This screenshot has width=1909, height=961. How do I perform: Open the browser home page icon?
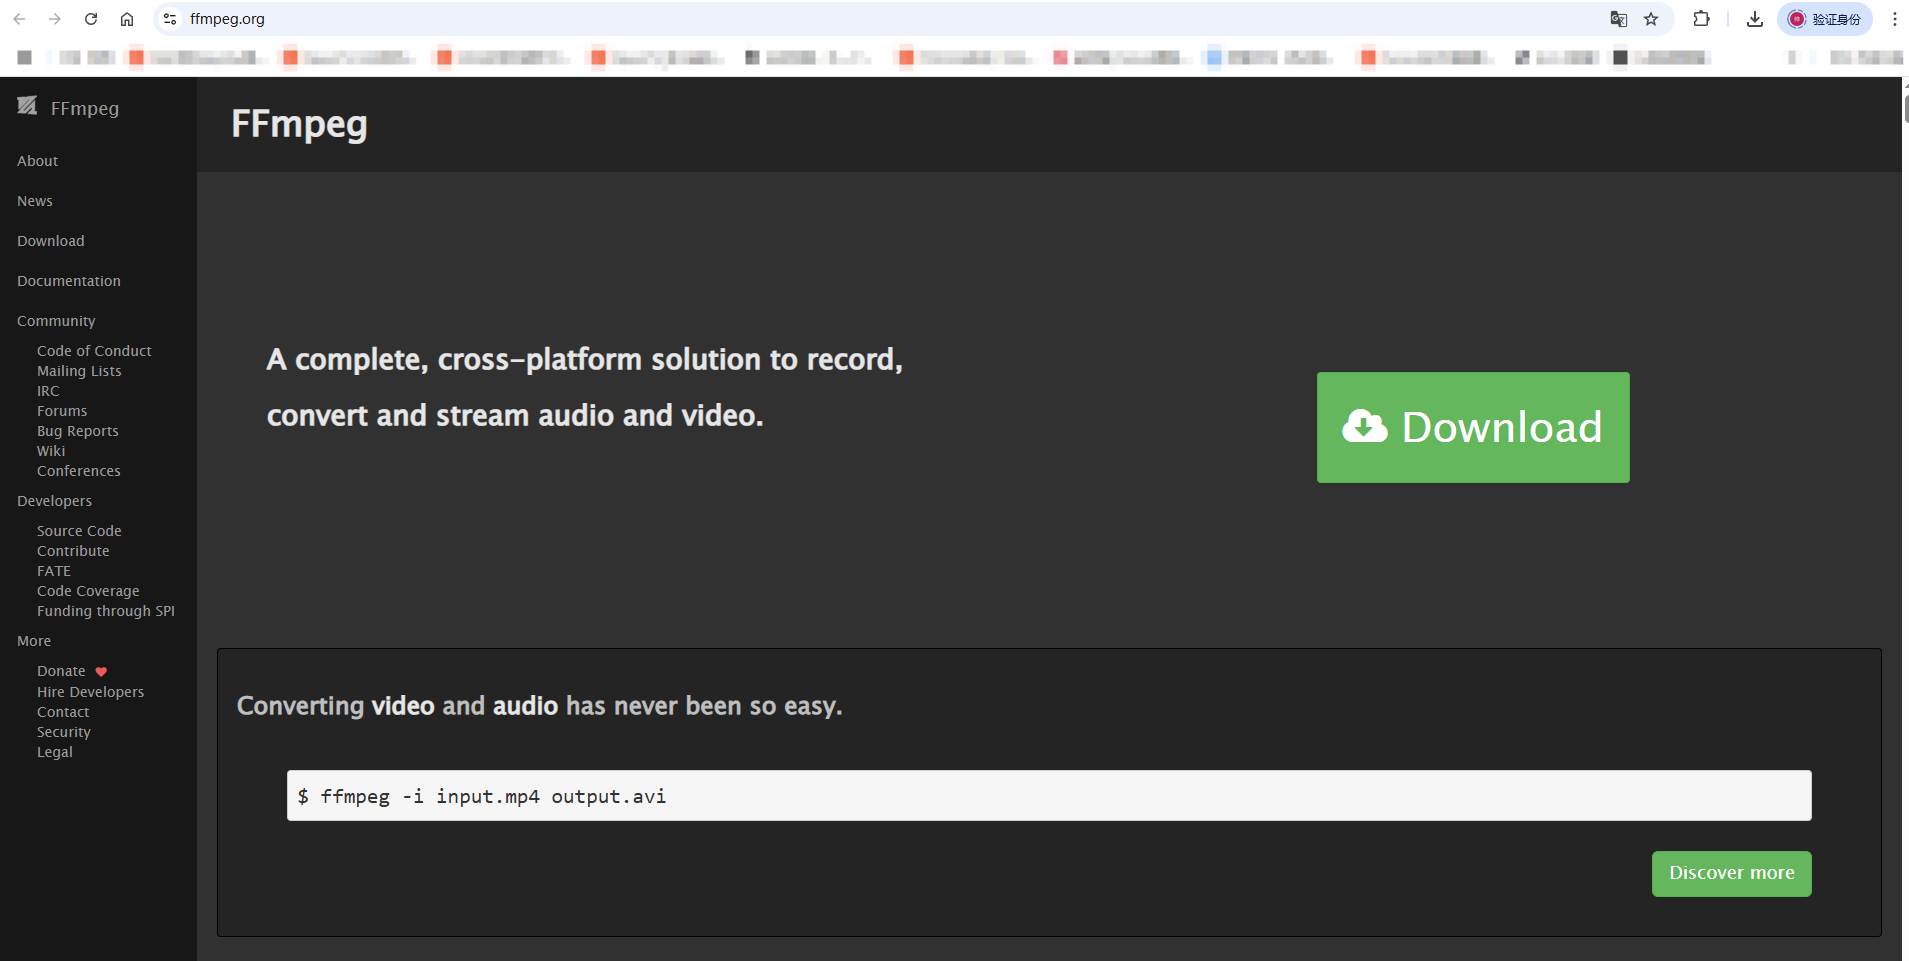tap(127, 19)
